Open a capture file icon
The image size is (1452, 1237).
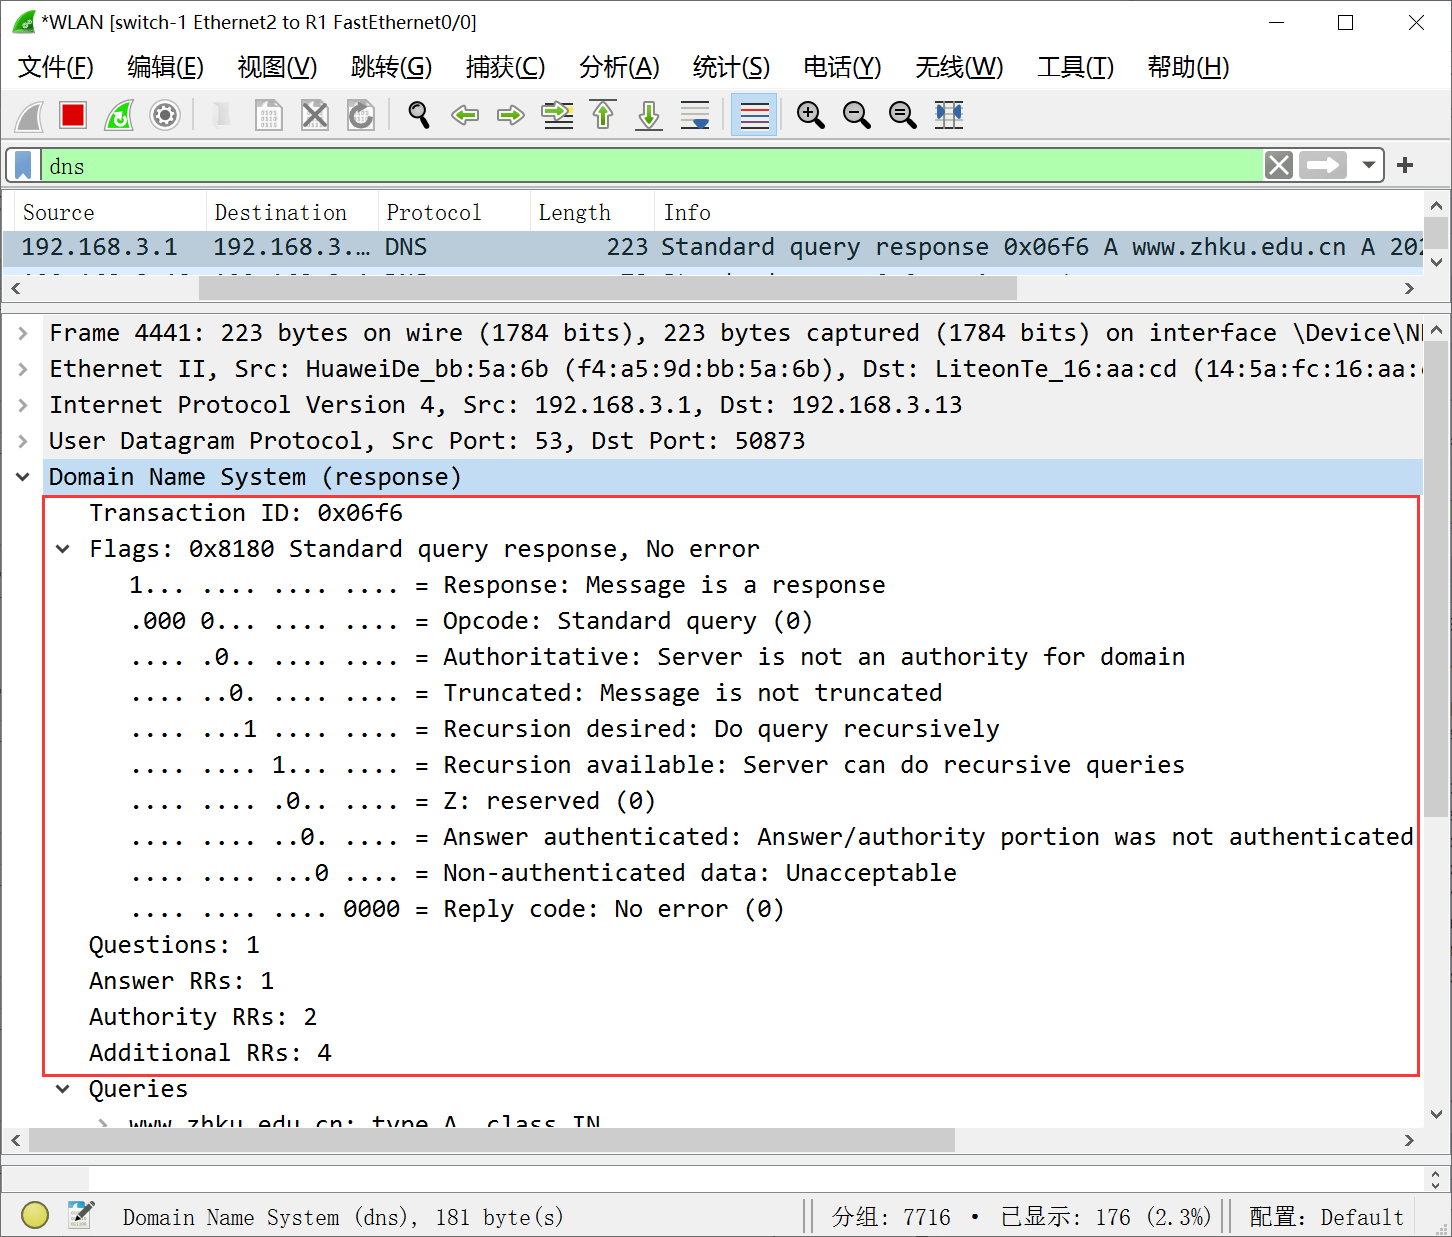pyautogui.click(x=222, y=116)
